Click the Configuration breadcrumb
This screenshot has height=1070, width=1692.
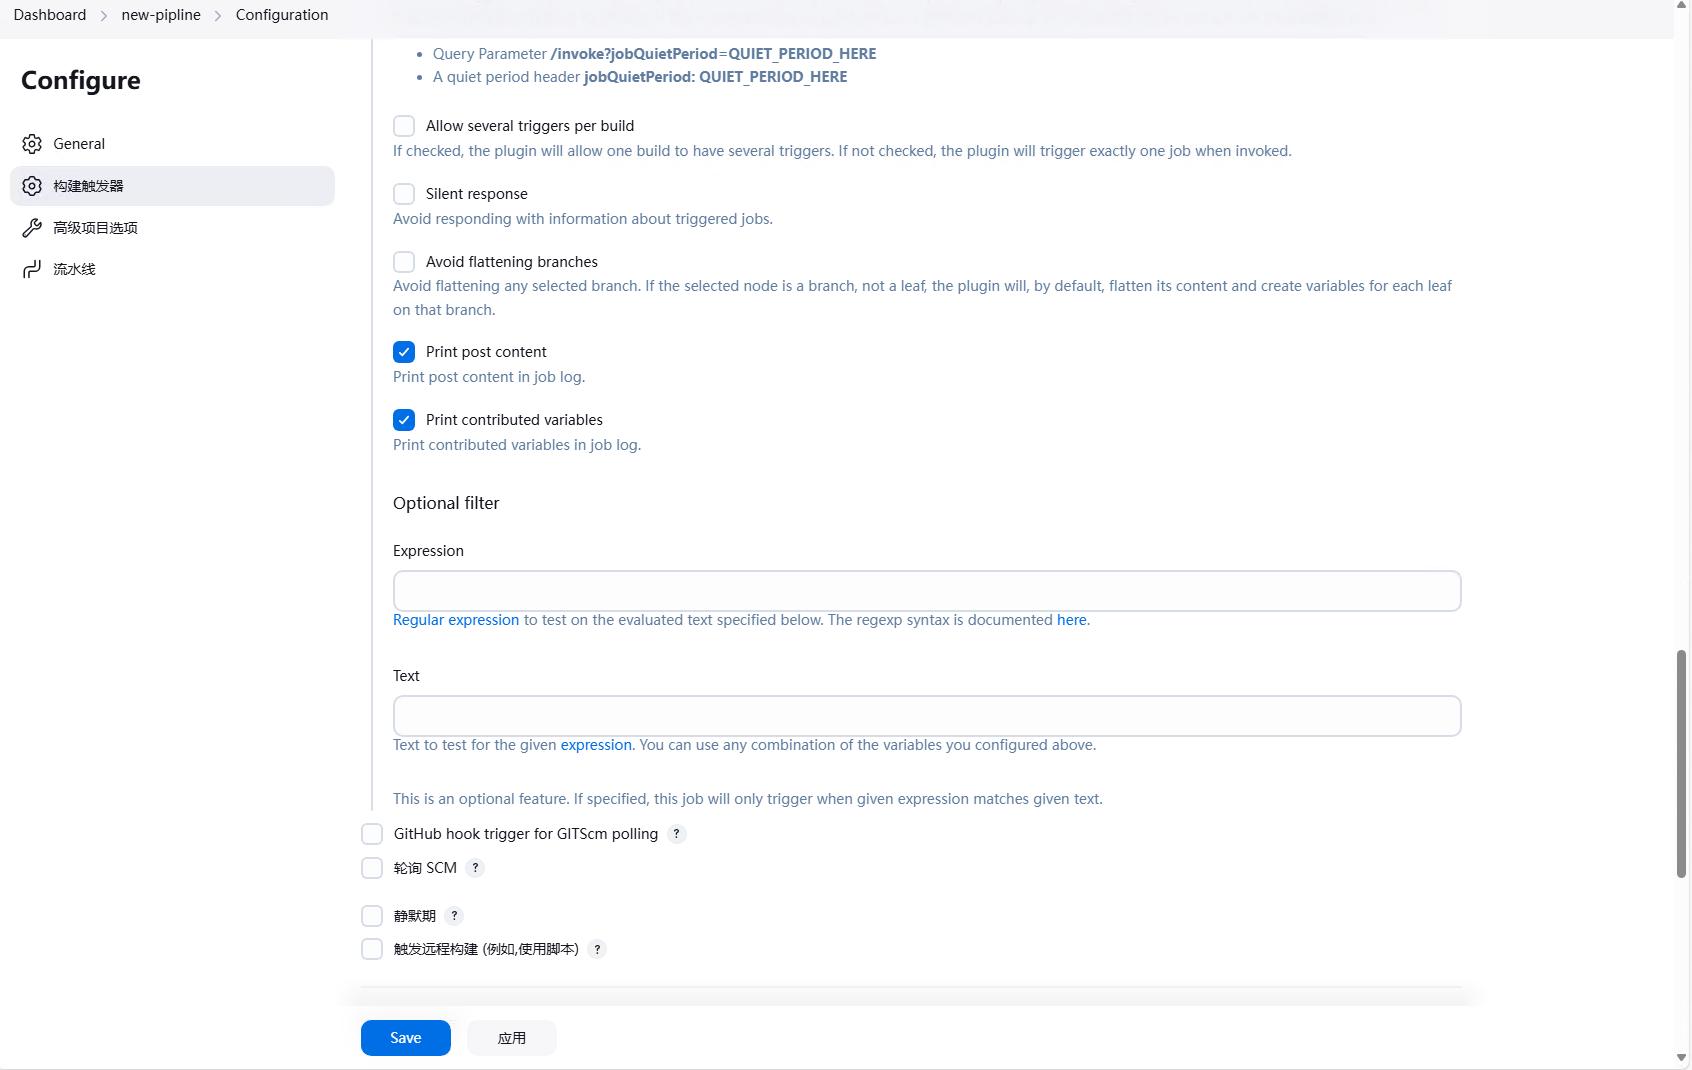coord(282,15)
